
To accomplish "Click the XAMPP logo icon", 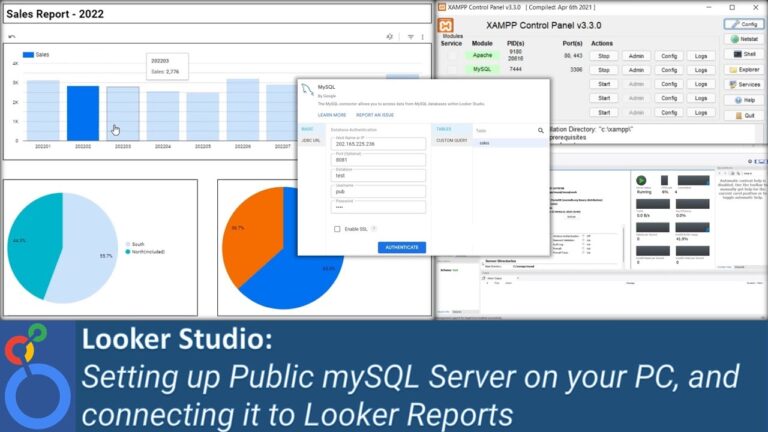I will point(445,25).
